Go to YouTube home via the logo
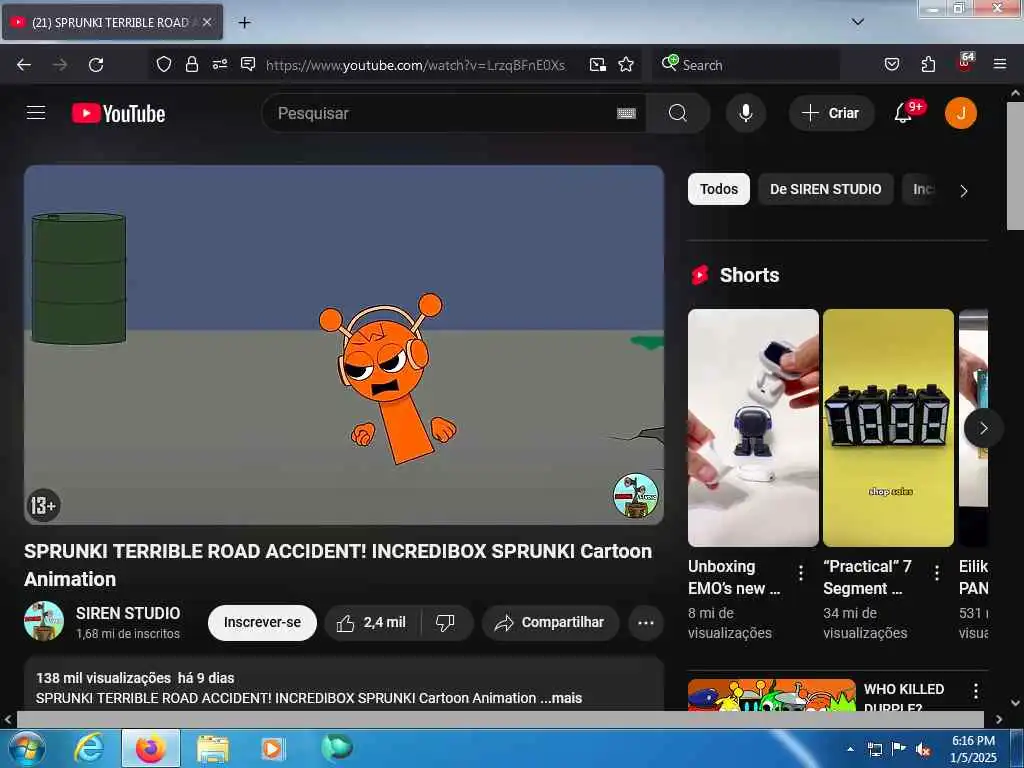Viewport: 1024px width, 768px height. (118, 113)
